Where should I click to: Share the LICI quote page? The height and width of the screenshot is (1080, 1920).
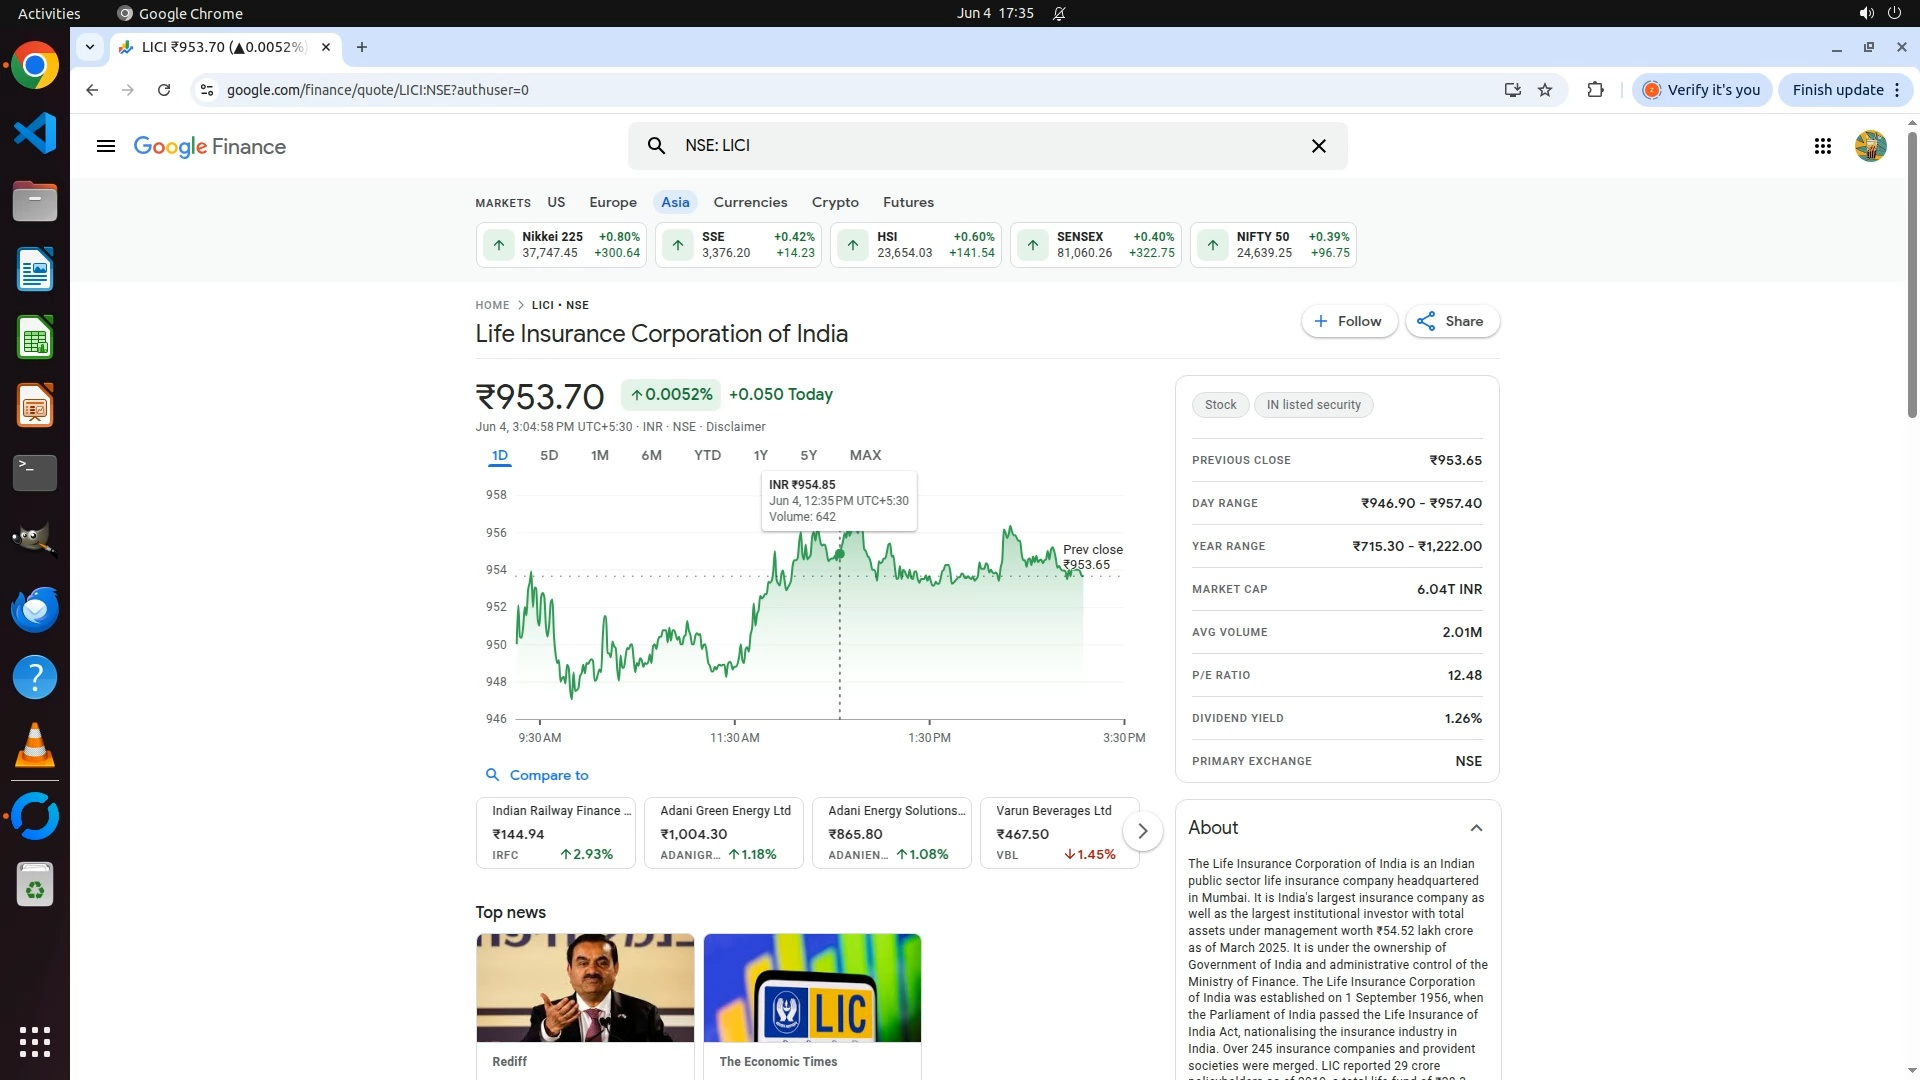[1451, 321]
